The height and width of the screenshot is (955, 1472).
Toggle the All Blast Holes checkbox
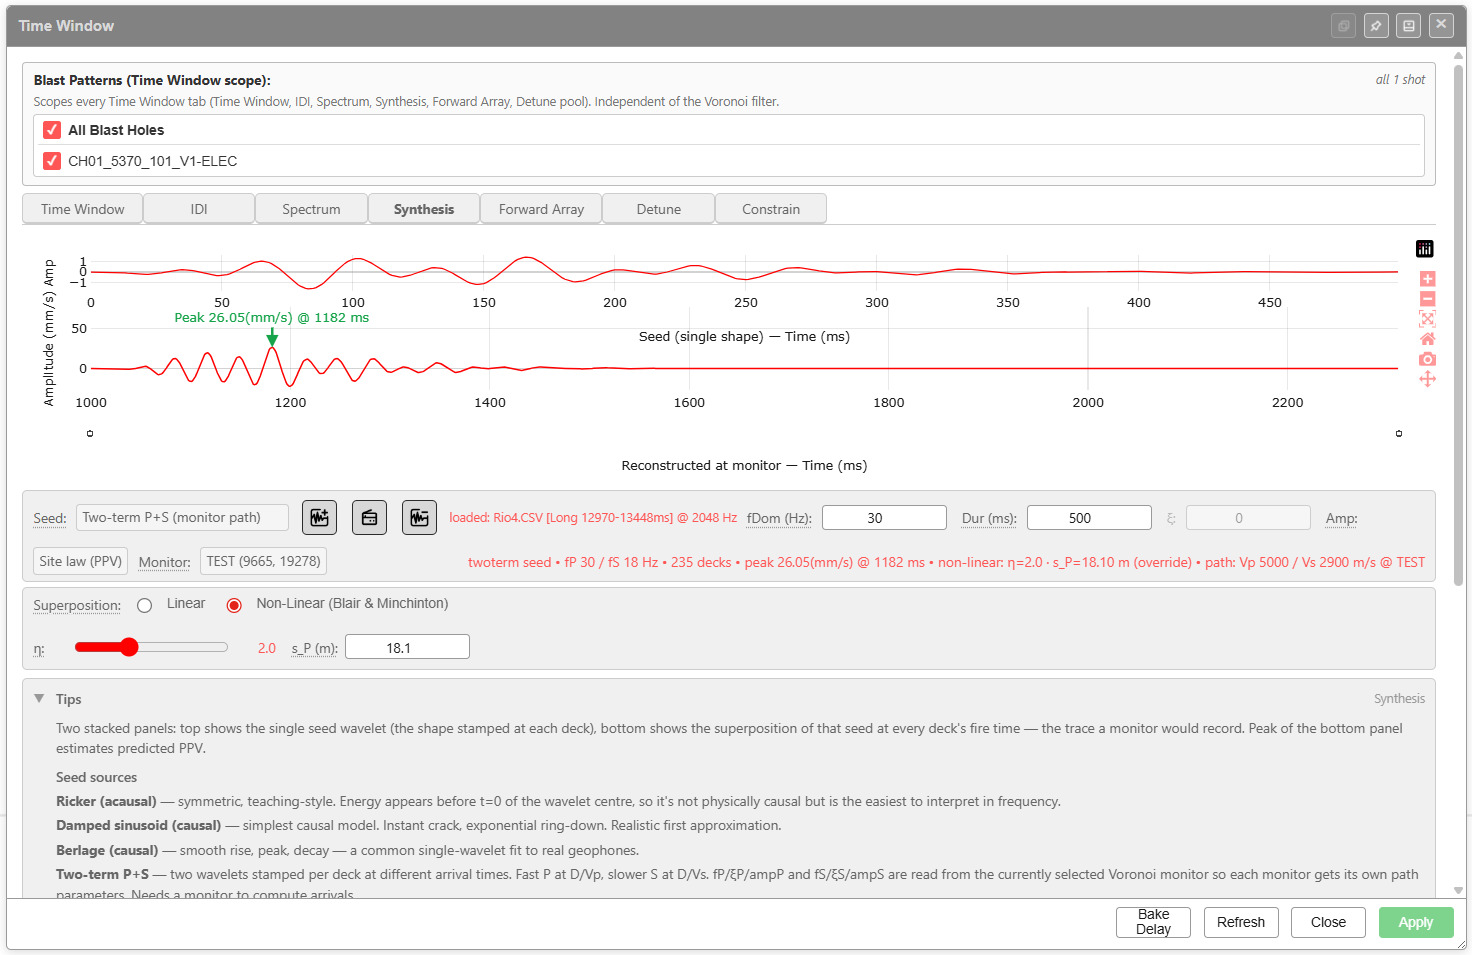click(x=52, y=130)
